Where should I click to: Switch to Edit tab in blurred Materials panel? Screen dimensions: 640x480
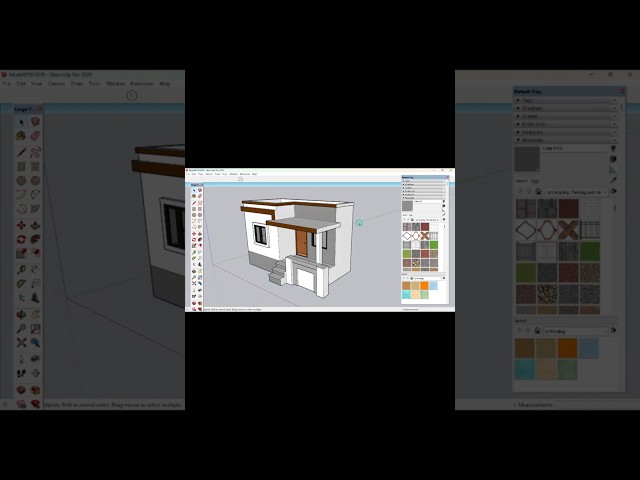click(x=535, y=181)
